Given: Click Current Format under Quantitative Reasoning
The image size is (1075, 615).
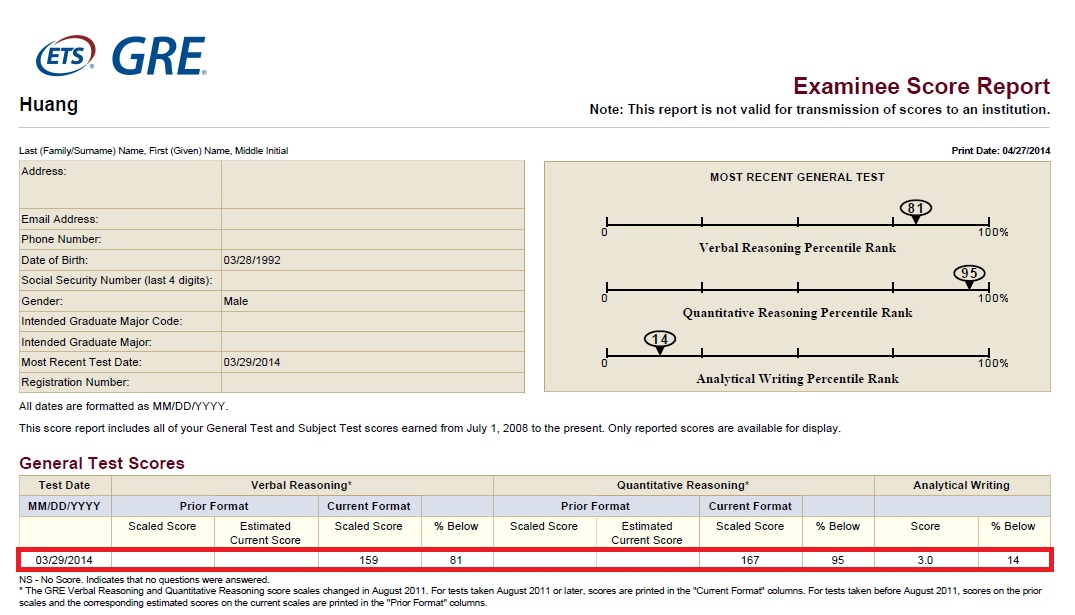Looking at the screenshot, I should pyautogui.click(x=750, y=506).
